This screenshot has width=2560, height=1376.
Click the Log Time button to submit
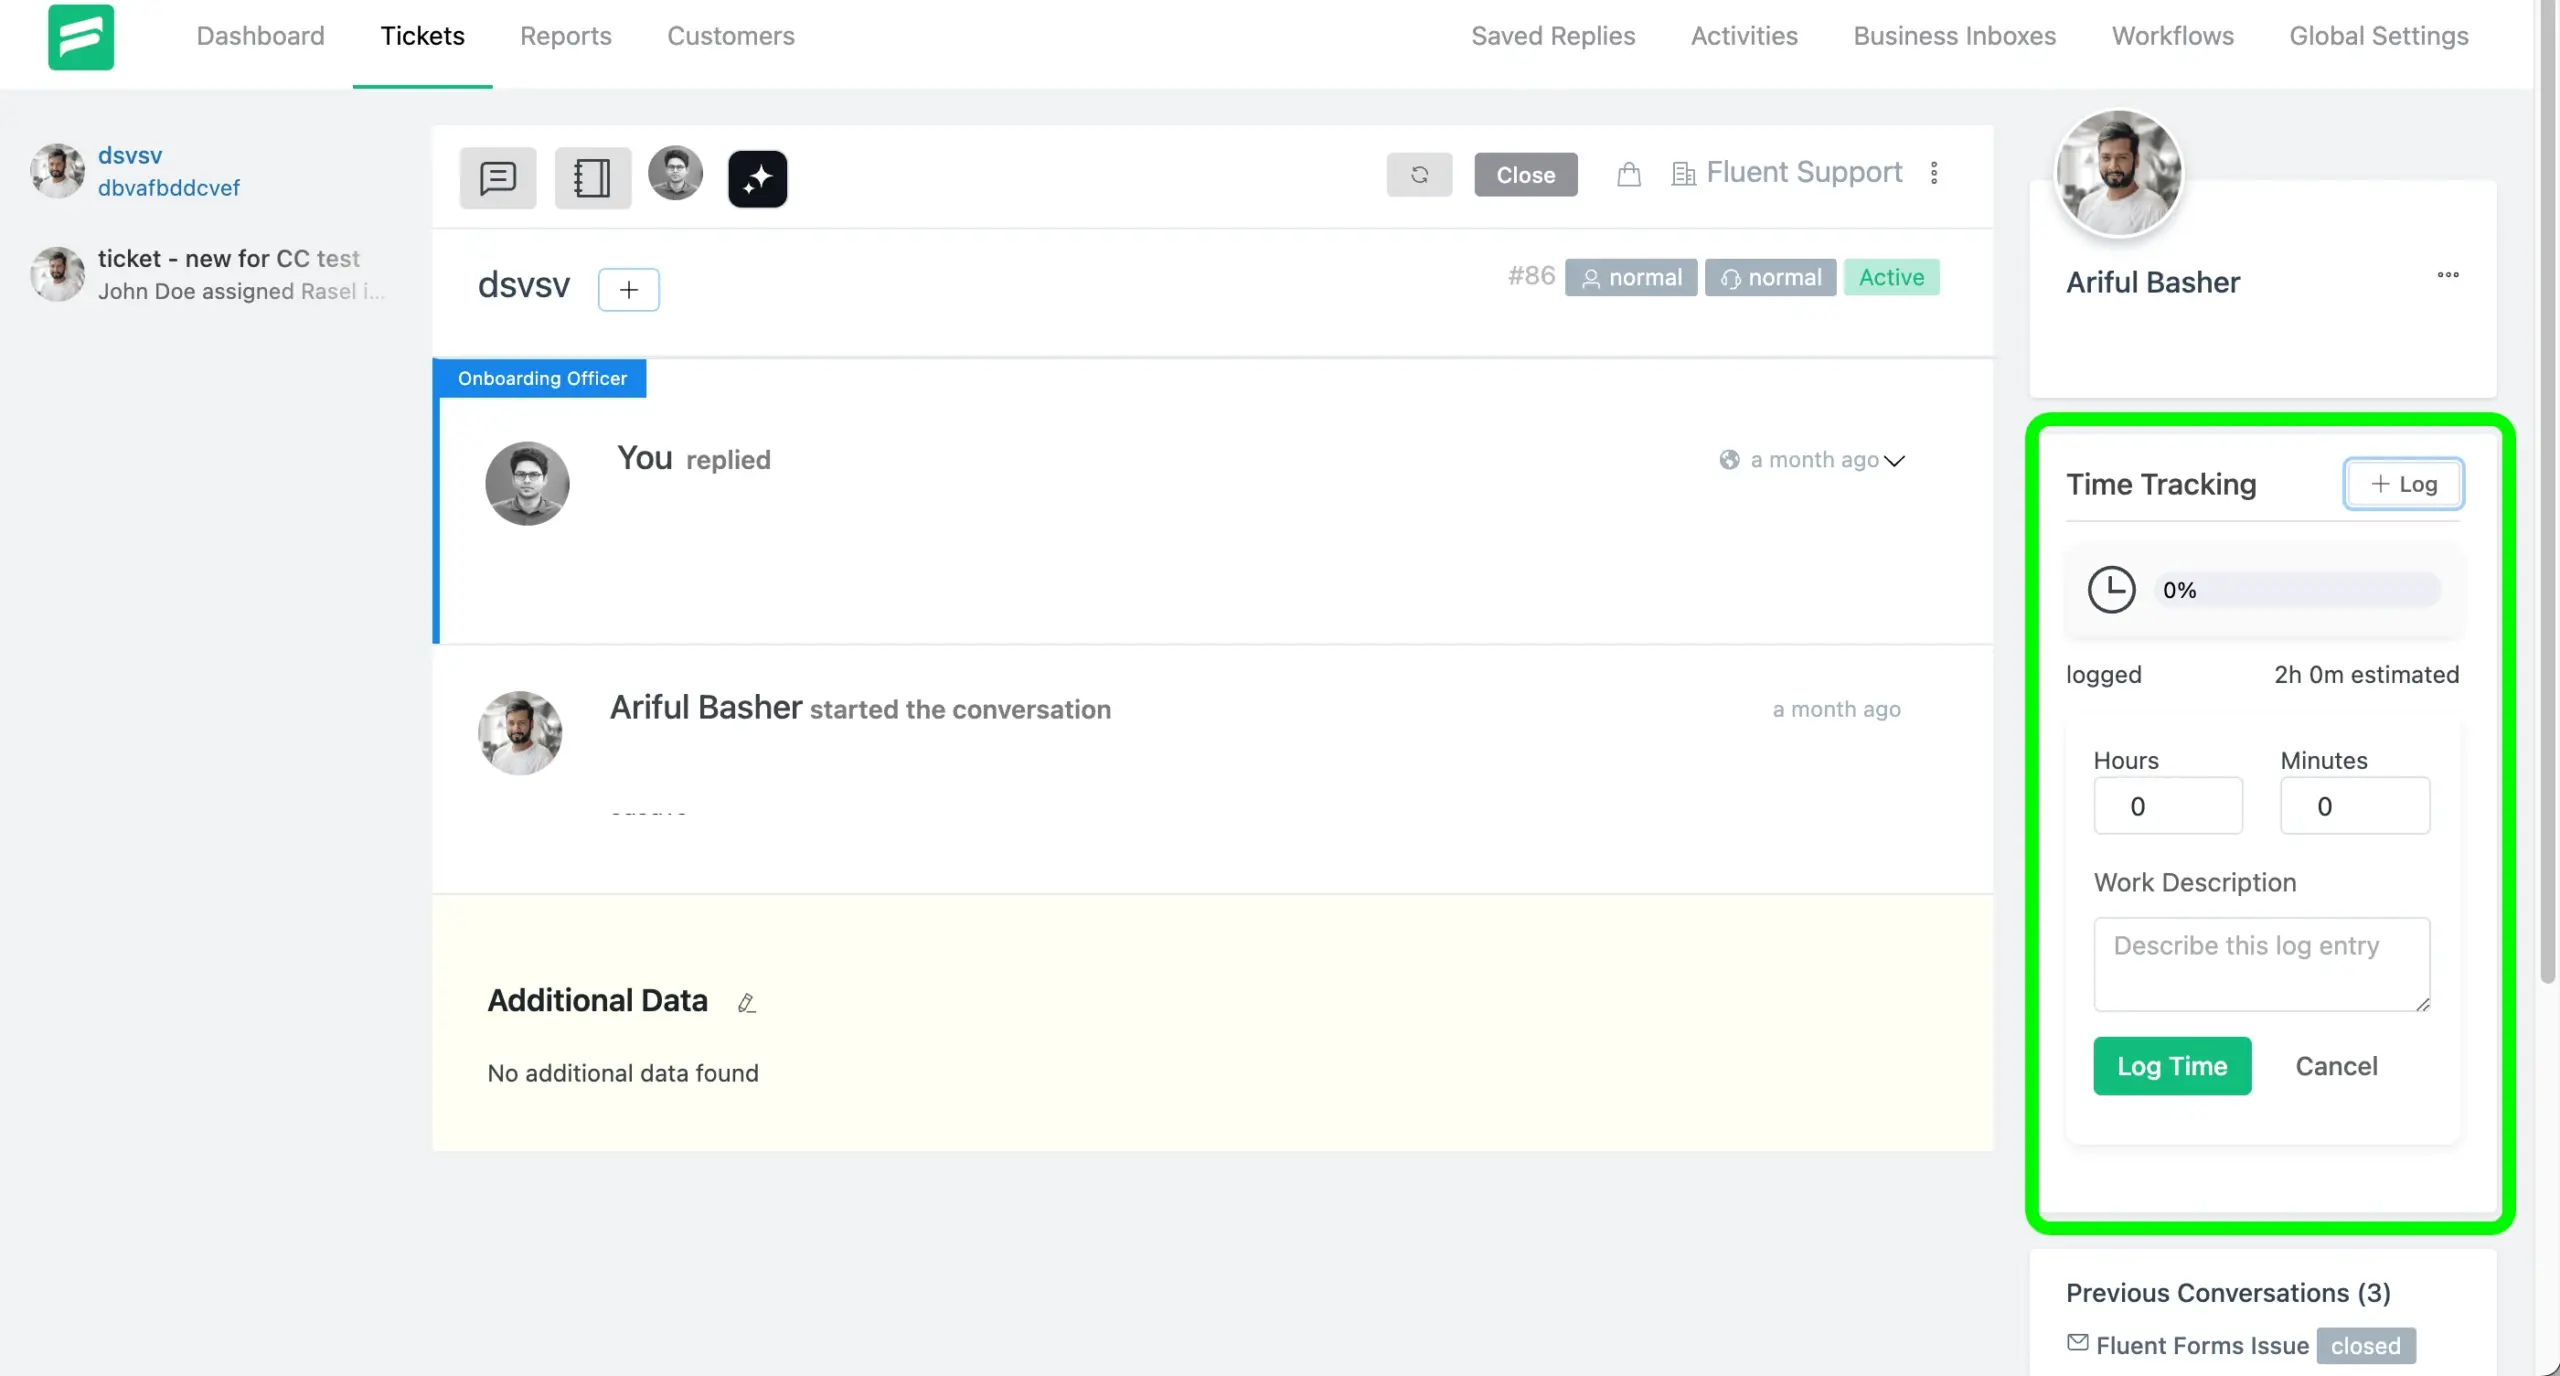click(x=2172, y=1066)
